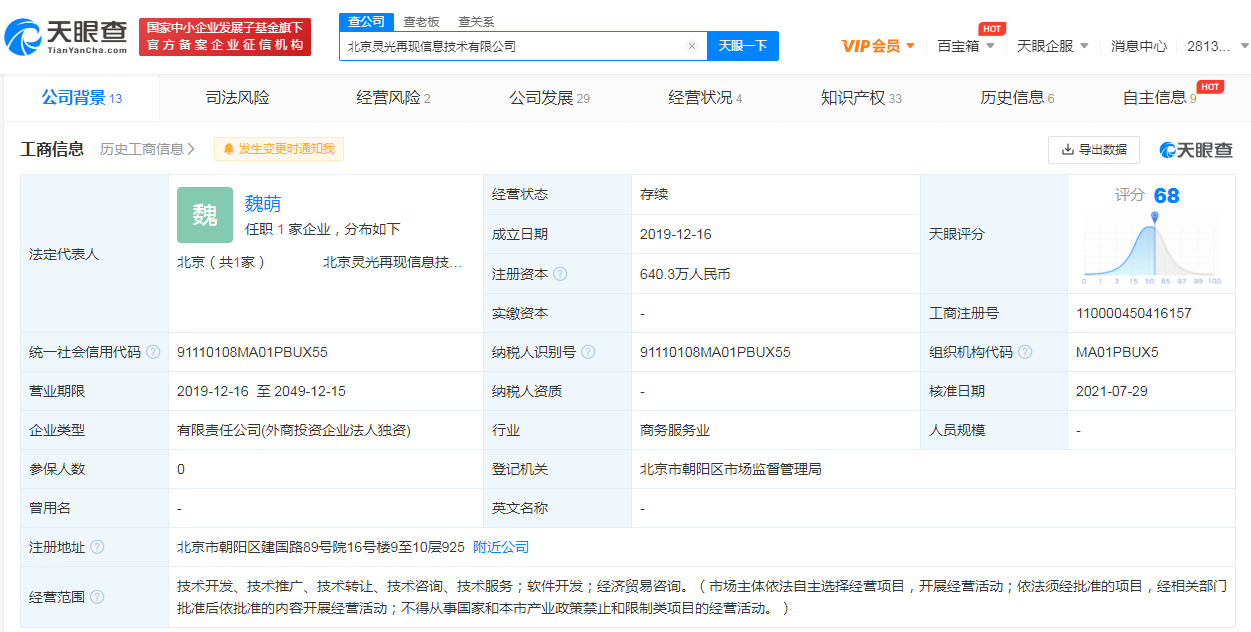1251x632 pixels.
Task: Click the help icon next to 注册地址
Action: tap(97, 548)
